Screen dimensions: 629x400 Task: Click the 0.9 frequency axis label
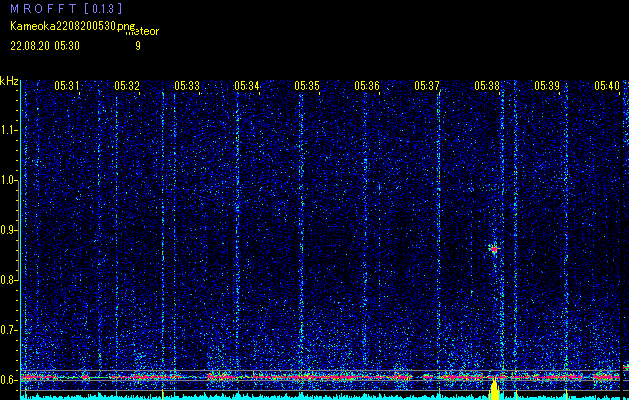(8, 230)
